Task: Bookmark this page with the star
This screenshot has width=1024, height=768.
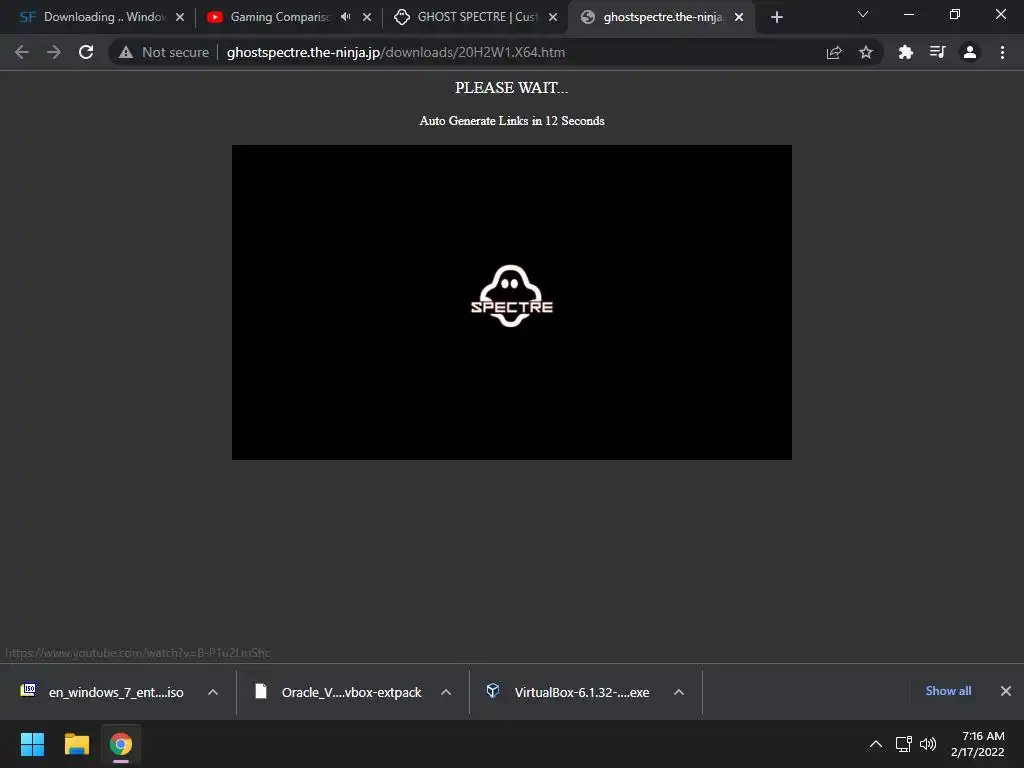Action: point(866,52)
